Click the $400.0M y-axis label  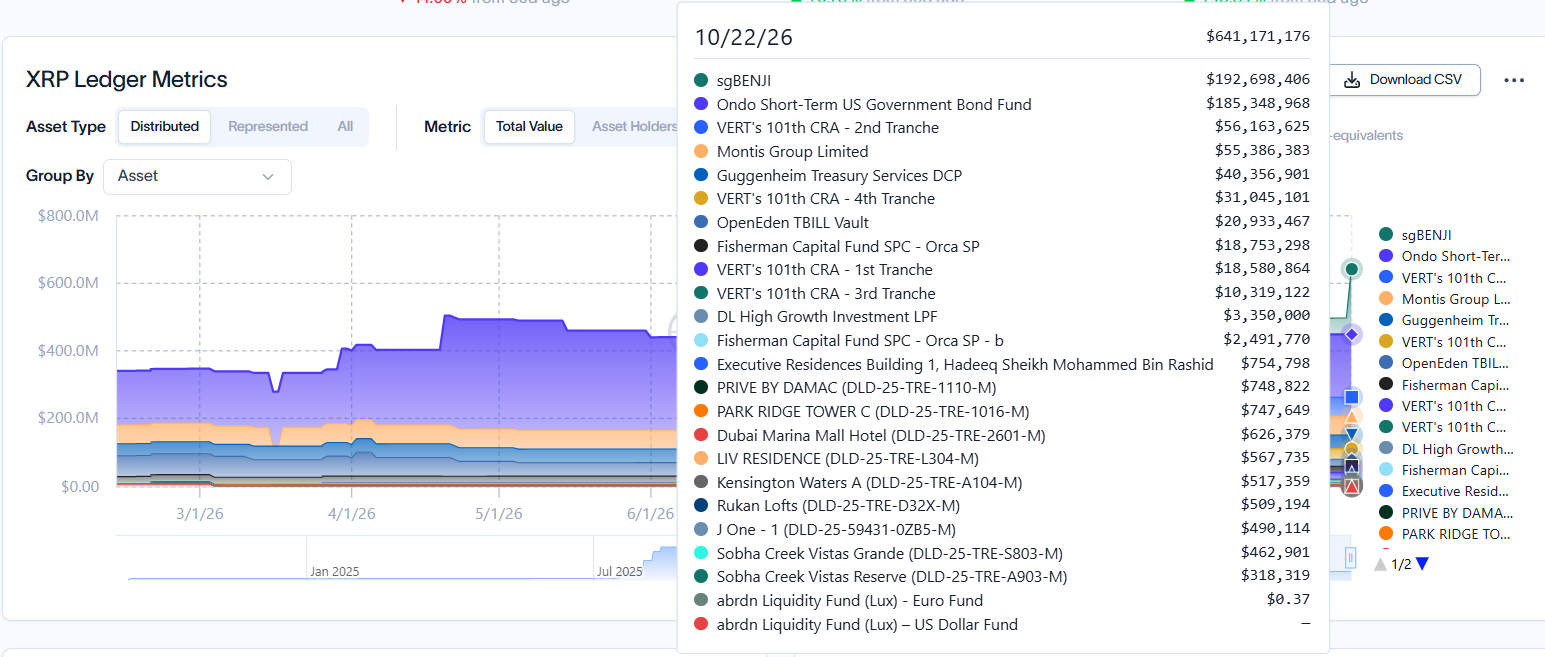click(x=67, y=351)
